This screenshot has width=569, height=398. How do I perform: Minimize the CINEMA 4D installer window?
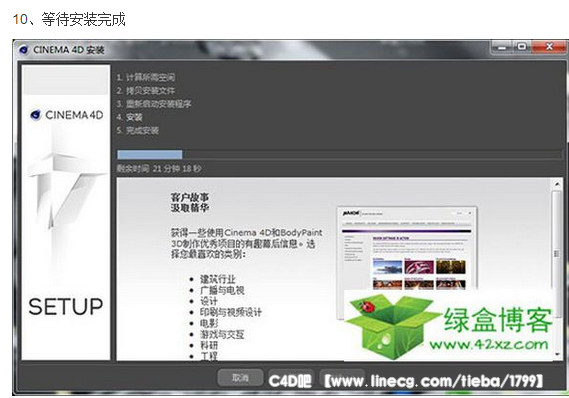[503, 47]
